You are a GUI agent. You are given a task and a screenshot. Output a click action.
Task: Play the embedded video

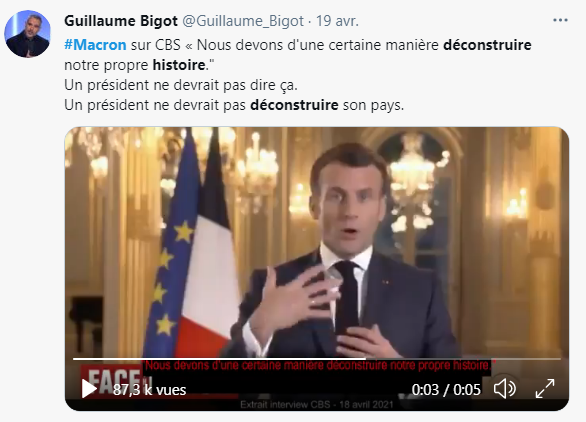(89, 389)
